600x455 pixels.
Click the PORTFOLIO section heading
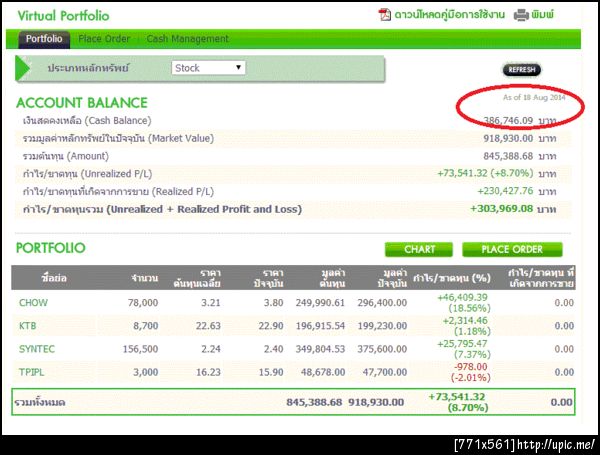pyautogui.click(x=51, y=248)
